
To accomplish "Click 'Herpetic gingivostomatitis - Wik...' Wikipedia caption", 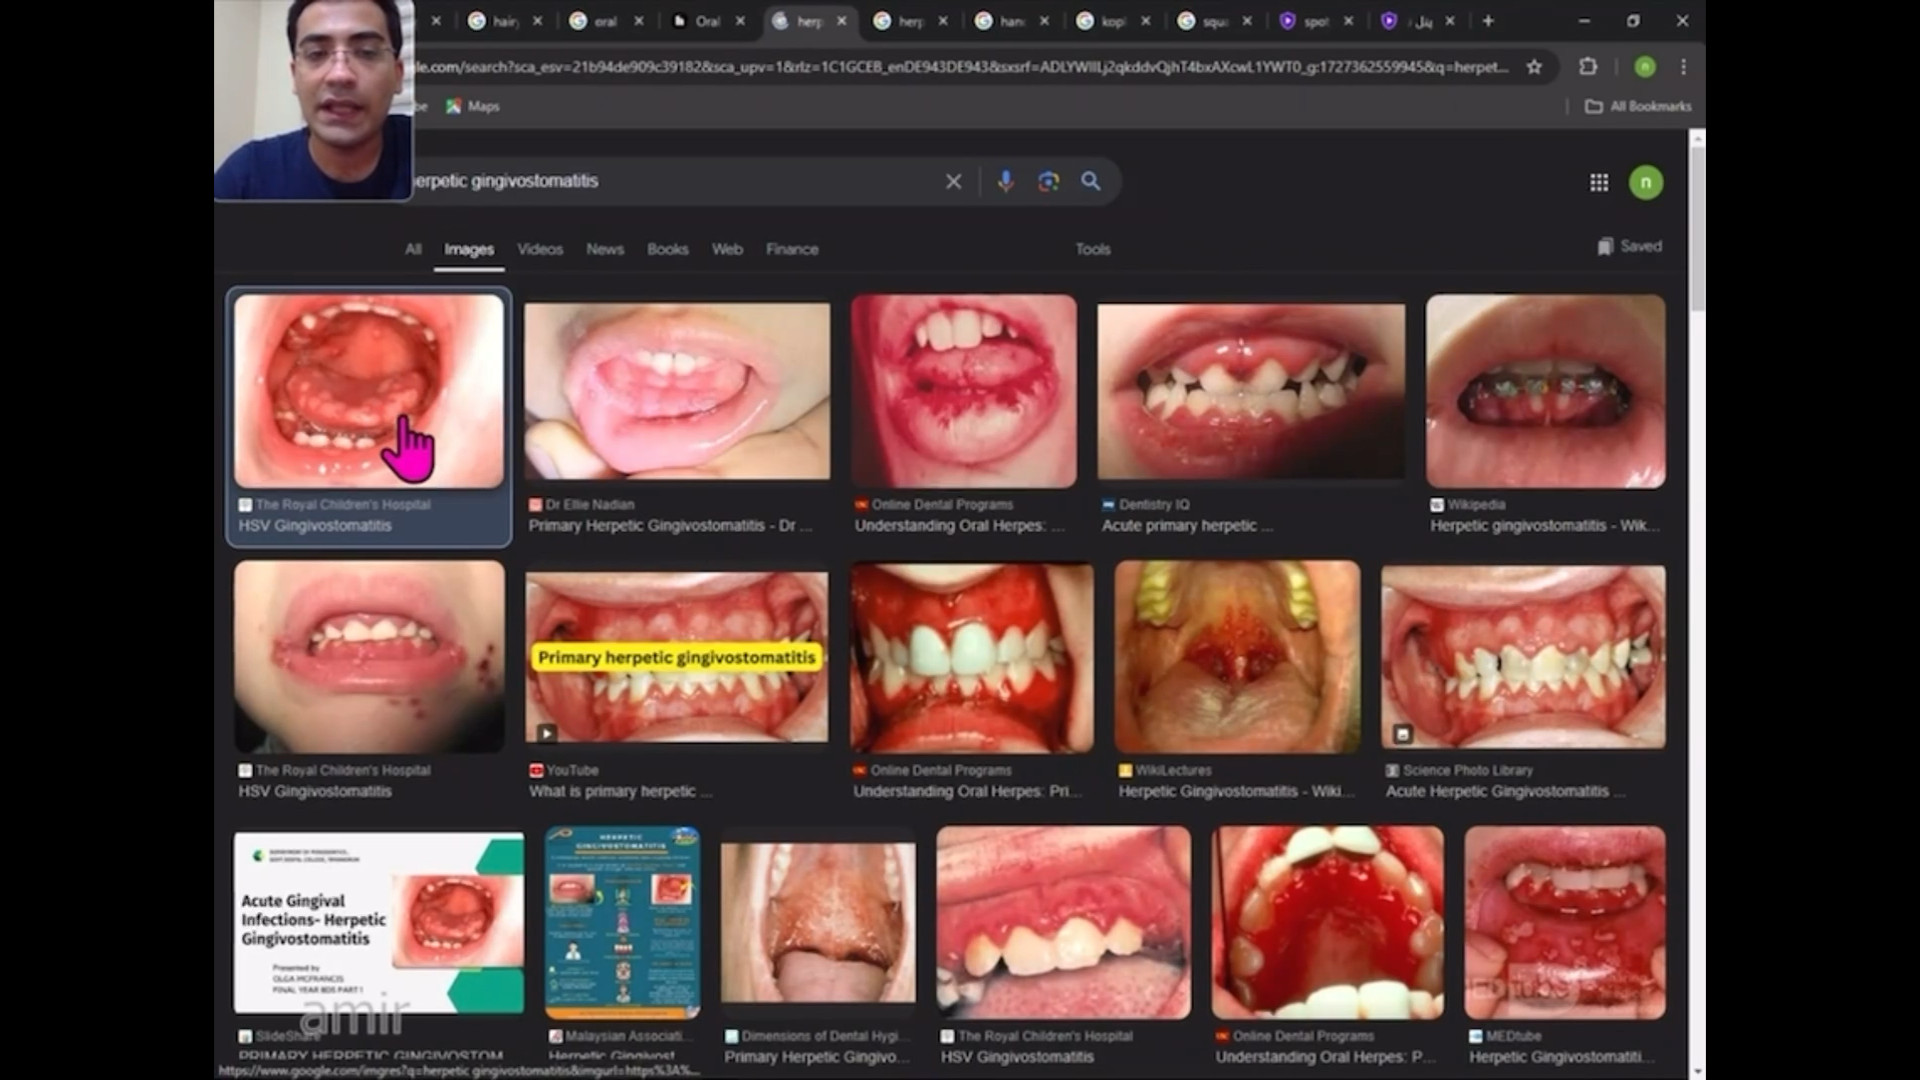I will pos(1544,526).
